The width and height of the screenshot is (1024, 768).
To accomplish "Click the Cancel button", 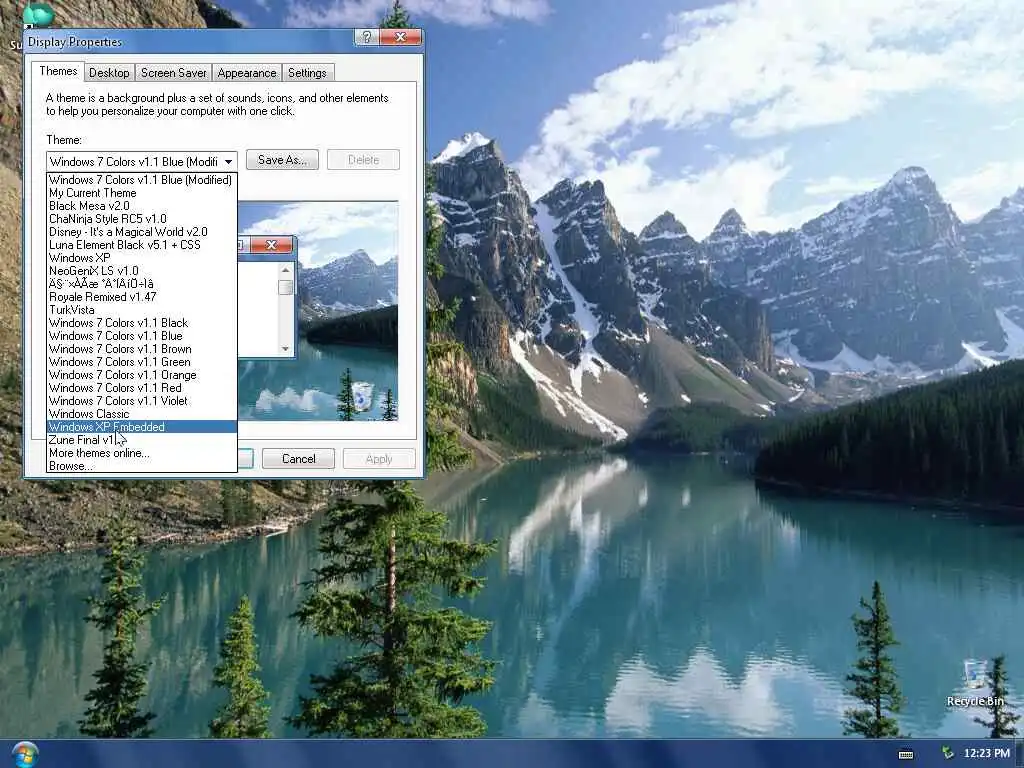I will point(298,459).
